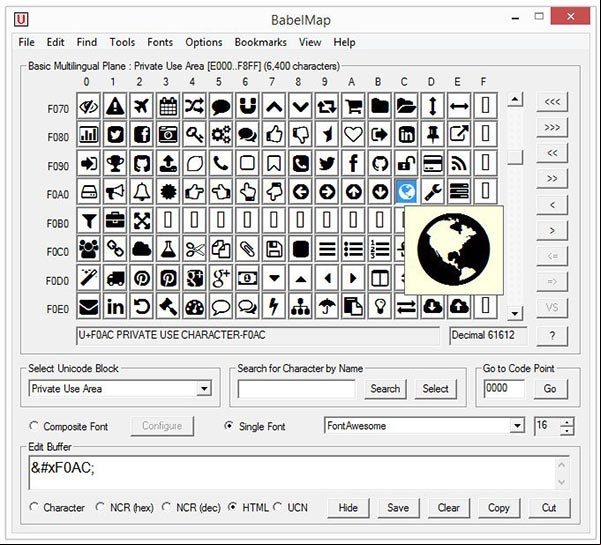Select the floppy disk save glyph
601x545 pixels.
click(x=274, y=249)
